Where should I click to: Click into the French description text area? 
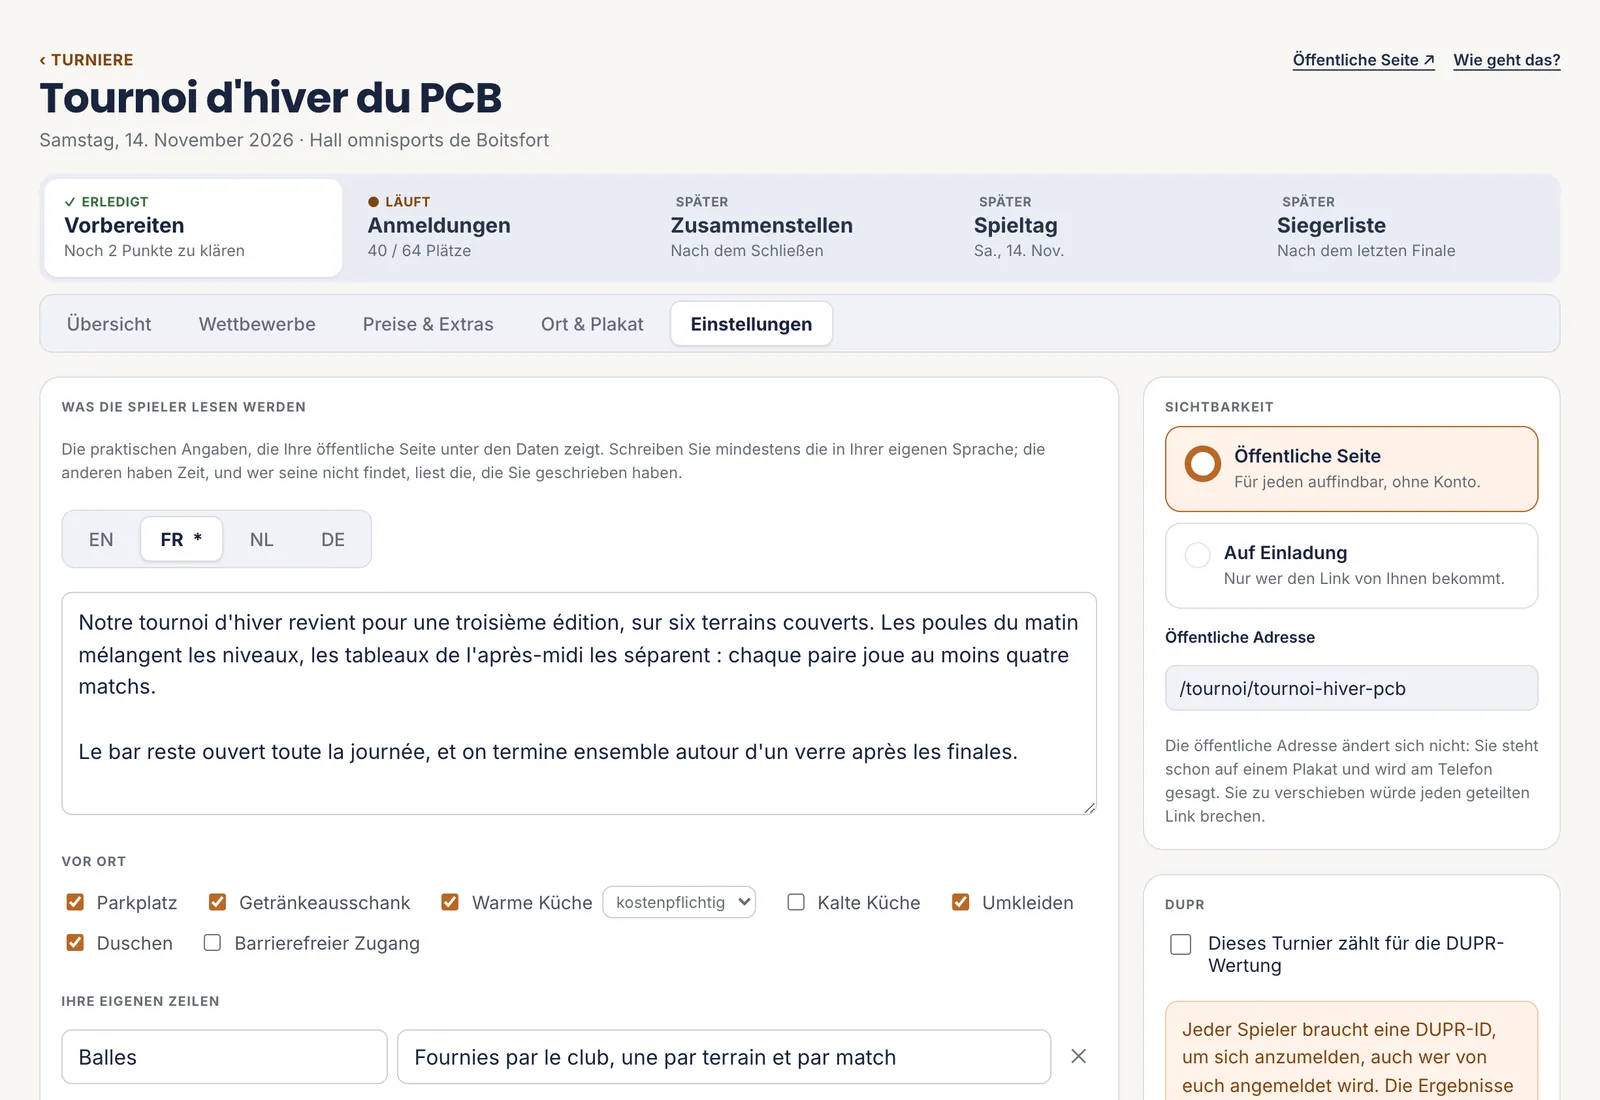[x=579, y=704]
